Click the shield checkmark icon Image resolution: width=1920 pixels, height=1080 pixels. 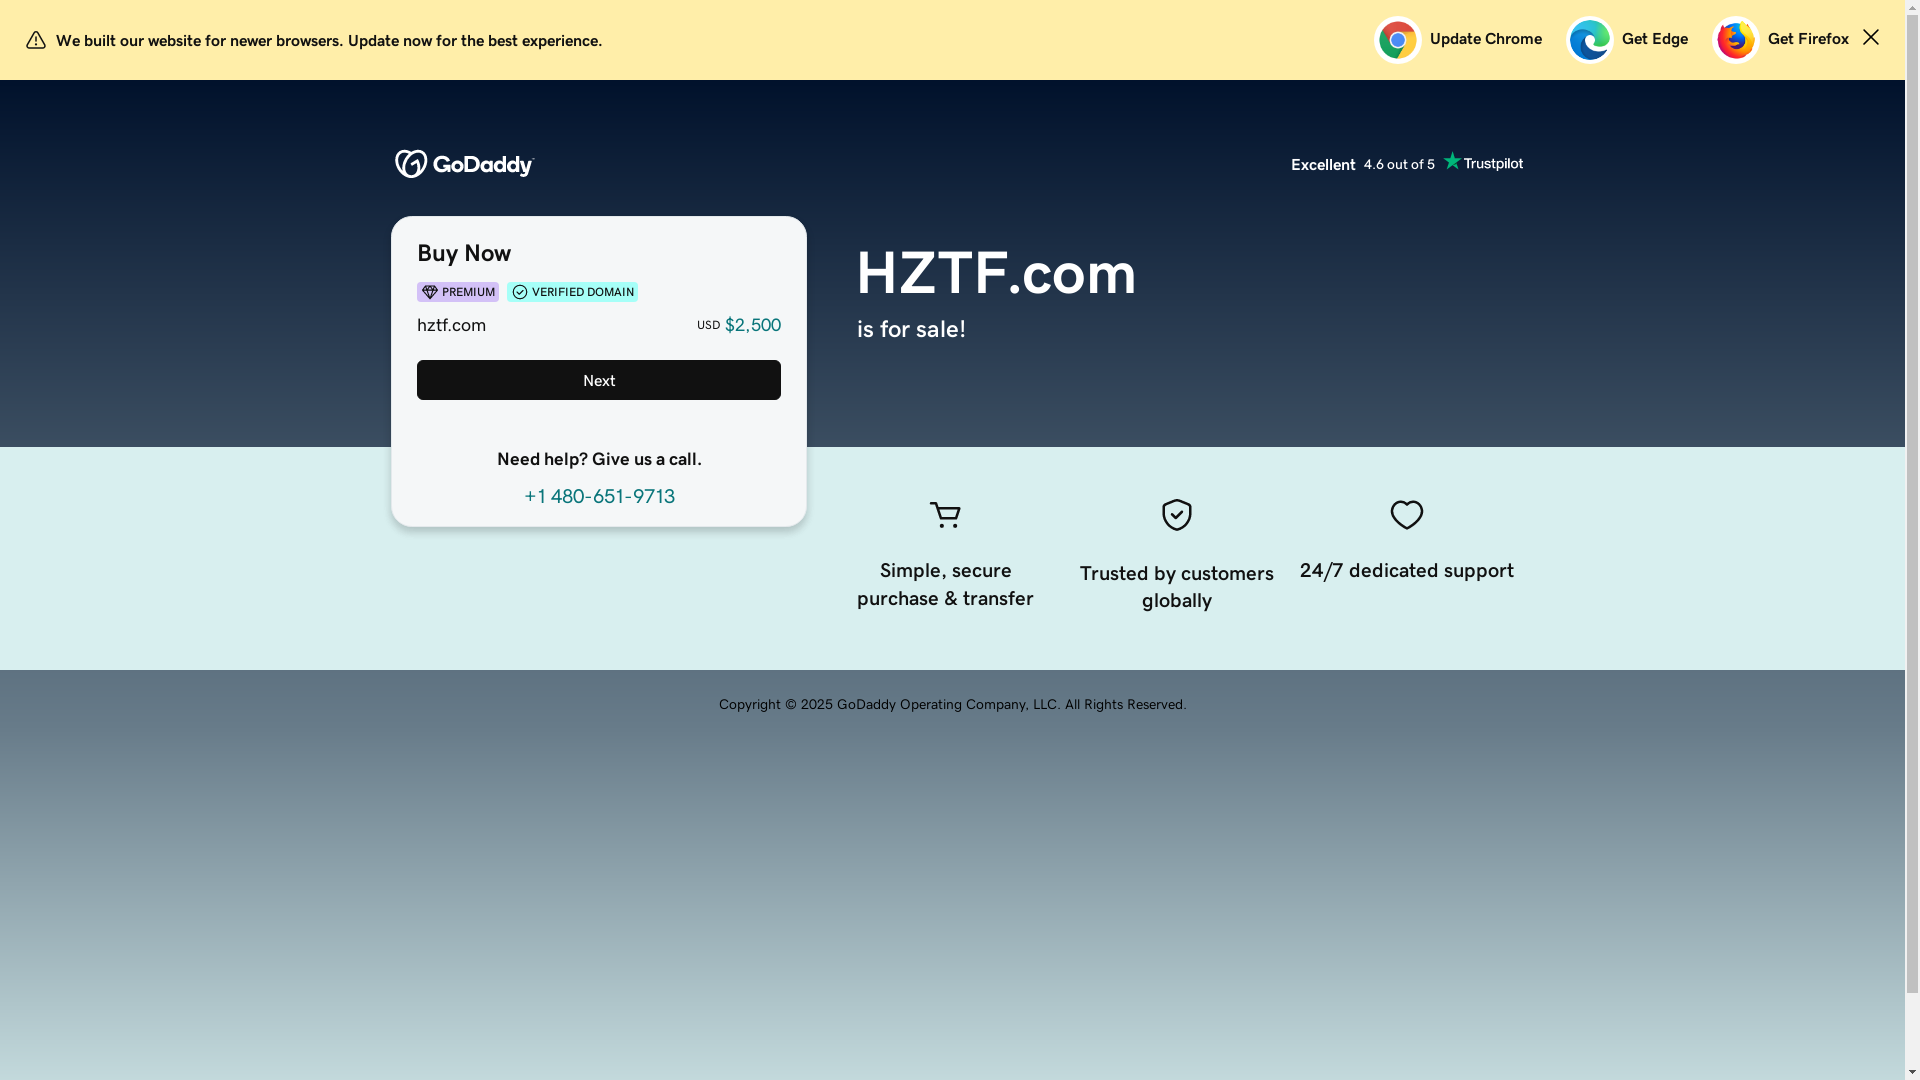[x=1176, y=515]
